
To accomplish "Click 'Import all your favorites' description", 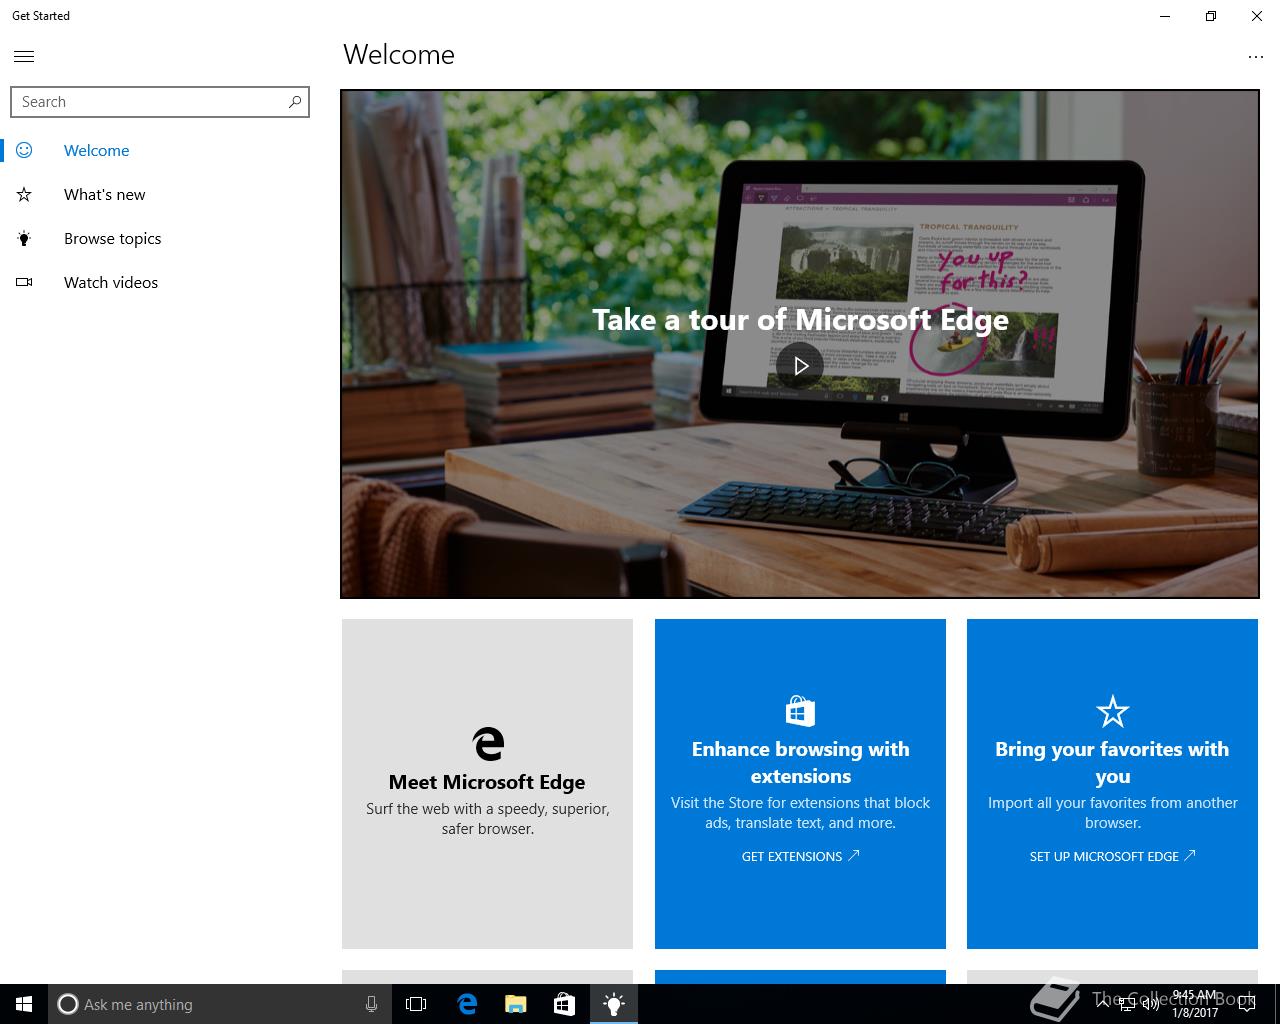I will coord(1112,812).
